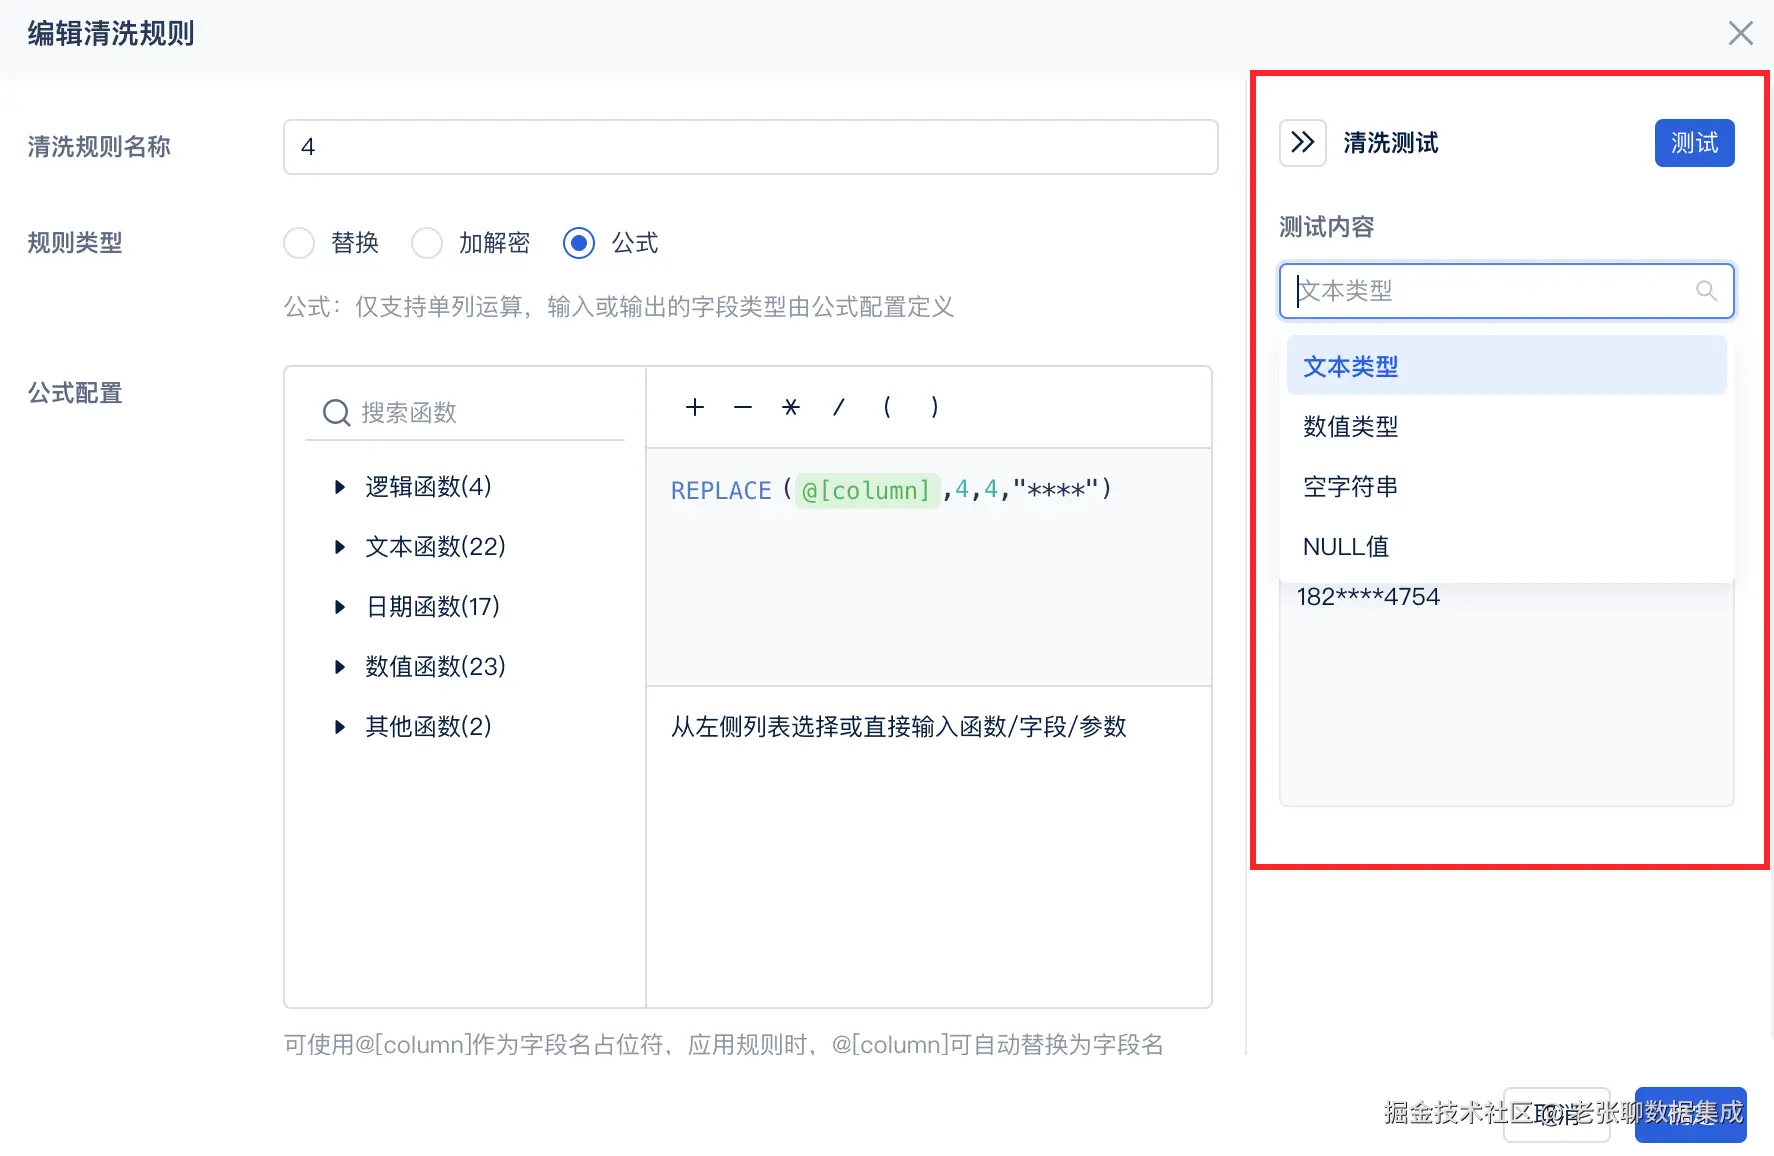
Task: Choose 数值类型 from the dropdown list
Action: pos(1506,427)
